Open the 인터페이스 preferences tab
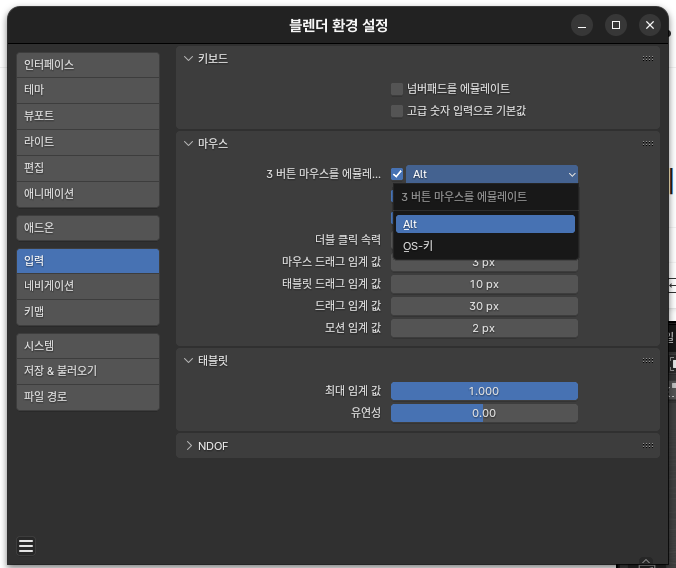Viewport: 676px width, 568px height. coord(88,65)
